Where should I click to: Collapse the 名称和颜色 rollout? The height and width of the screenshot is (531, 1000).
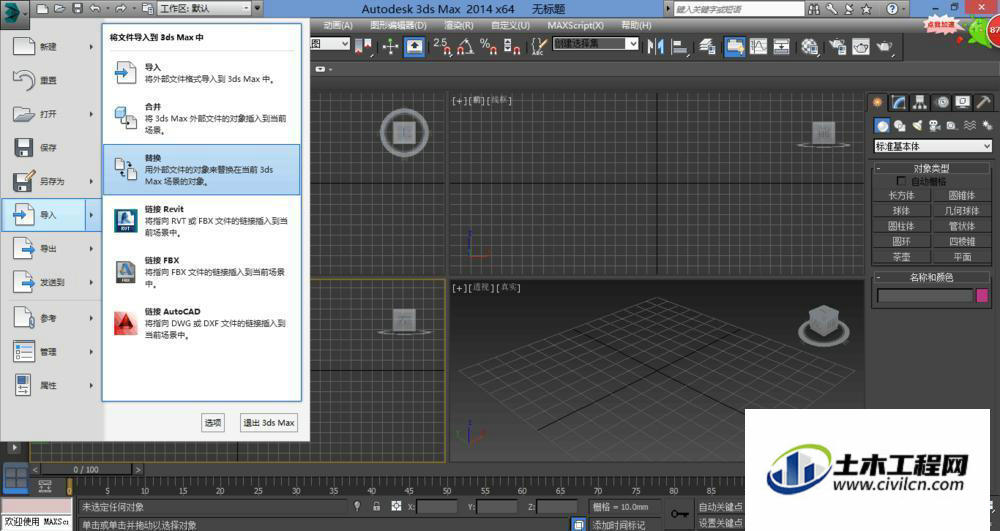(x=931, y=277)
